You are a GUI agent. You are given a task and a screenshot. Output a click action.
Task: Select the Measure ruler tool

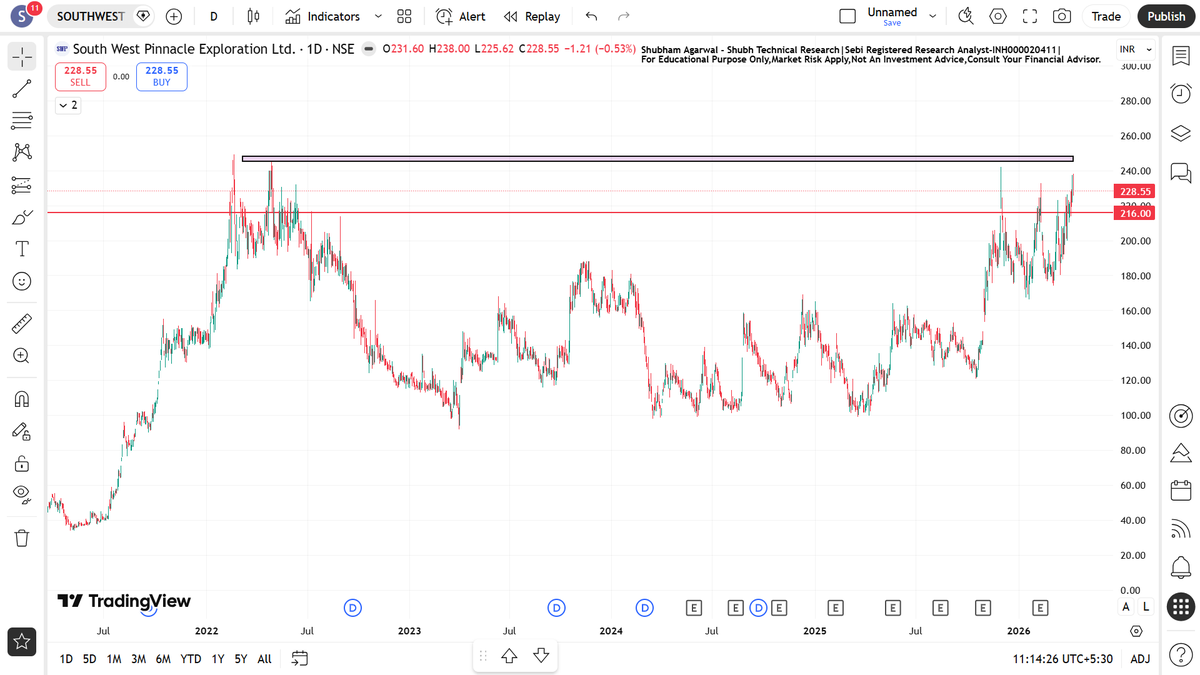[22, 323]
